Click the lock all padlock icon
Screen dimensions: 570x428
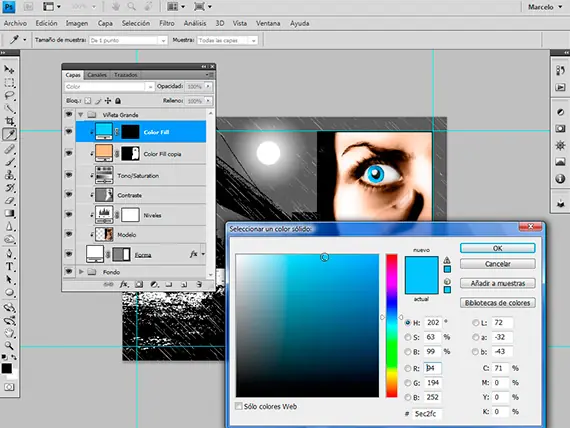[118, 101]
